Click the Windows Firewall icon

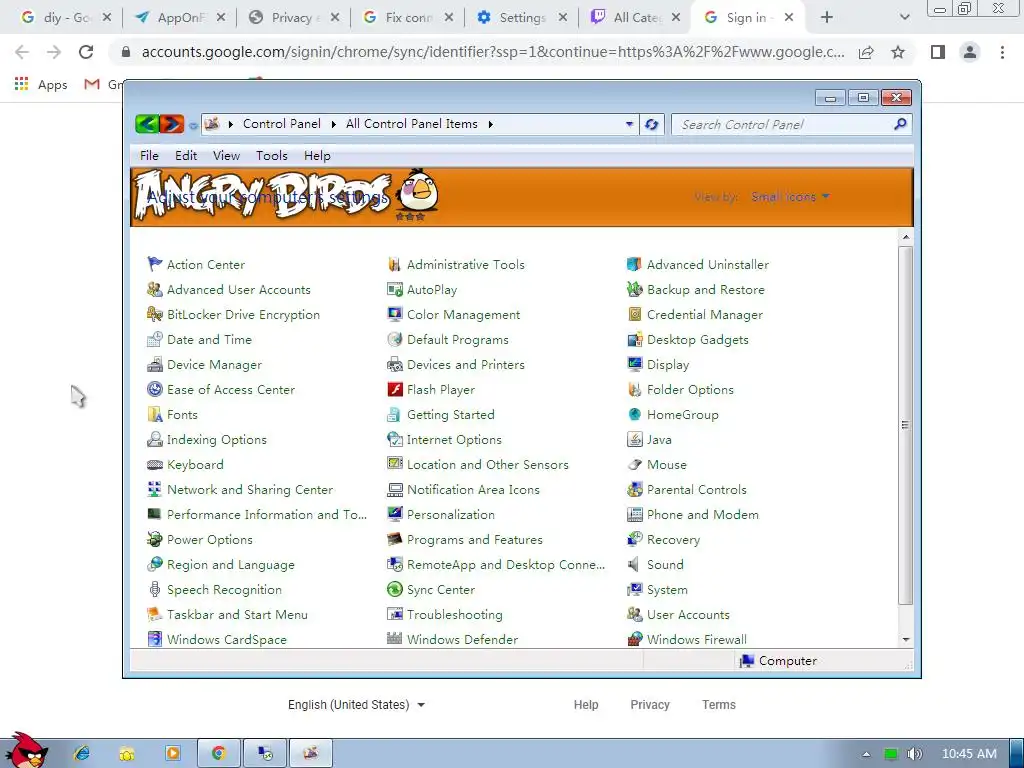click(x=634, y=639)
